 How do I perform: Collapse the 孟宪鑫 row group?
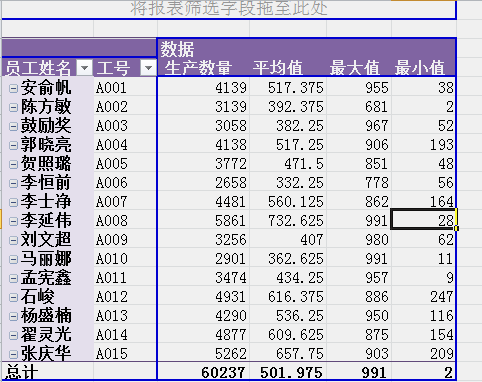tap(13, 278)
